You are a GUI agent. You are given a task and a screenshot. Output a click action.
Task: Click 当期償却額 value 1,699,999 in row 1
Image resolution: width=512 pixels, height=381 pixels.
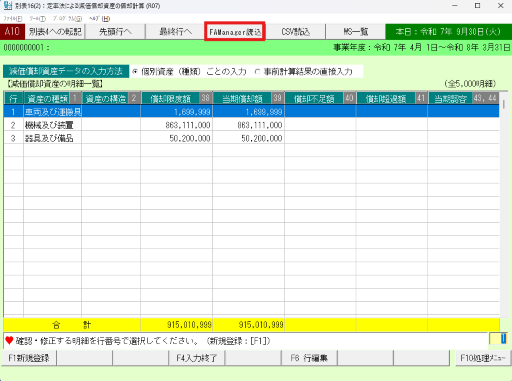(264, 112)
